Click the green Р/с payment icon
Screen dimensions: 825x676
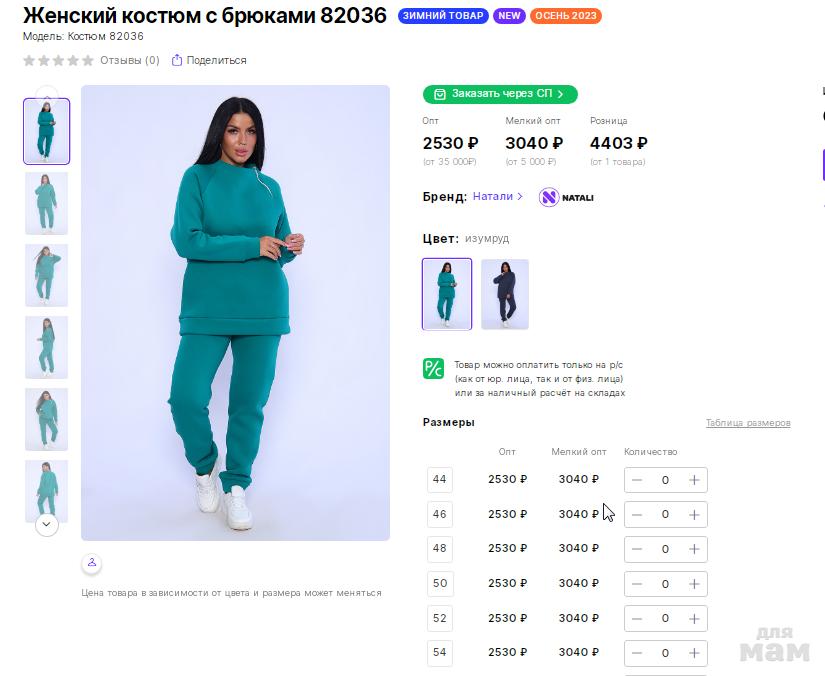coord(433,368)
